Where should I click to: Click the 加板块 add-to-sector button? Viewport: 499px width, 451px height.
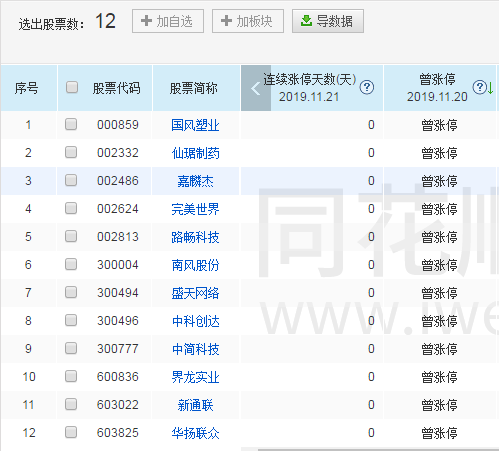[248, 21]
